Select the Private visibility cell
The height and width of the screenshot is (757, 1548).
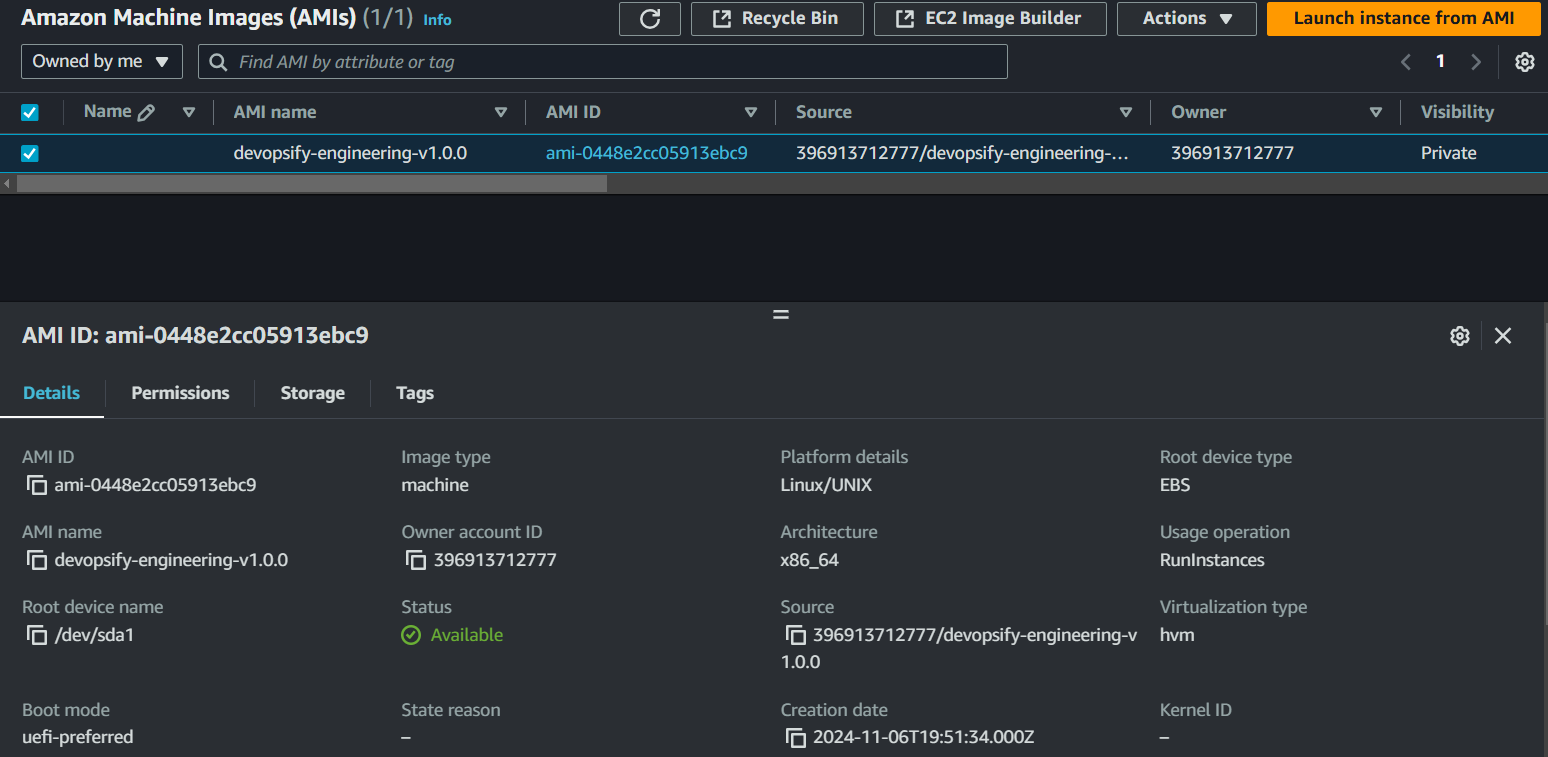[x=1448, y=153]
